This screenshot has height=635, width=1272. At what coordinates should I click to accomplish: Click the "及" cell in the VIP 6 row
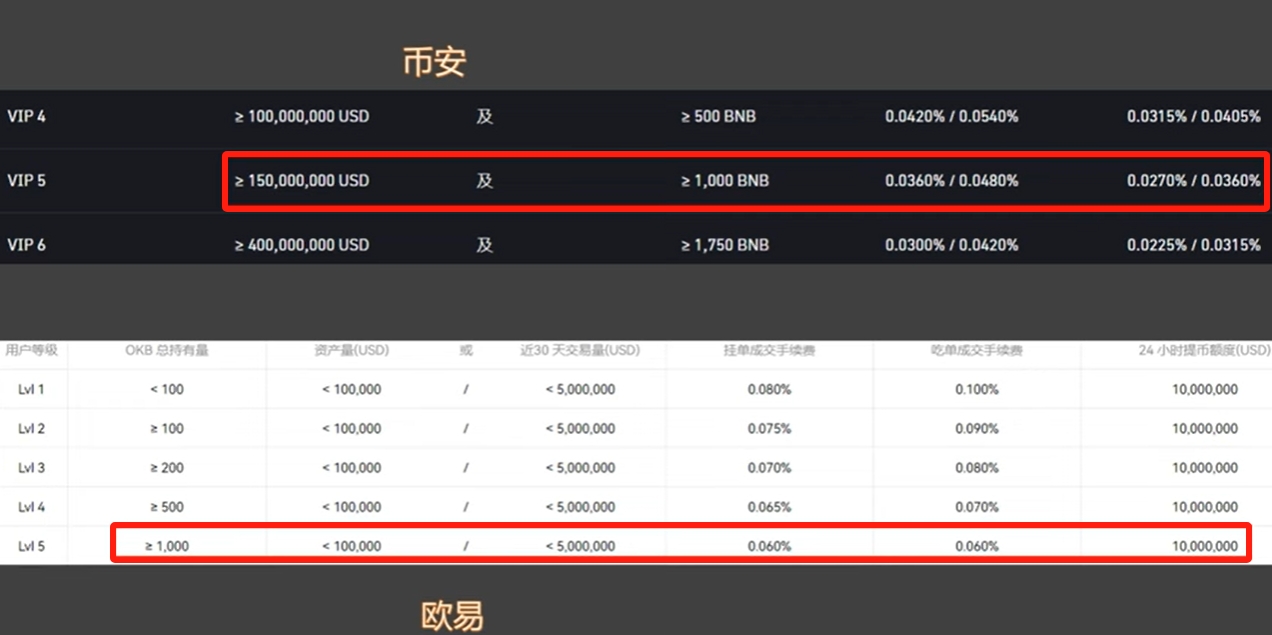485,245
